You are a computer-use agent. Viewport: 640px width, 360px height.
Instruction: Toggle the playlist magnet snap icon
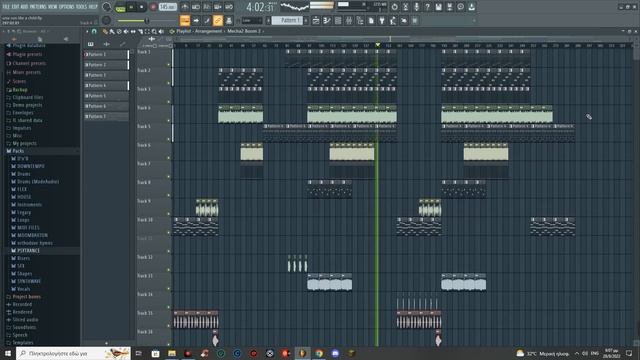(x=94, y=31)
